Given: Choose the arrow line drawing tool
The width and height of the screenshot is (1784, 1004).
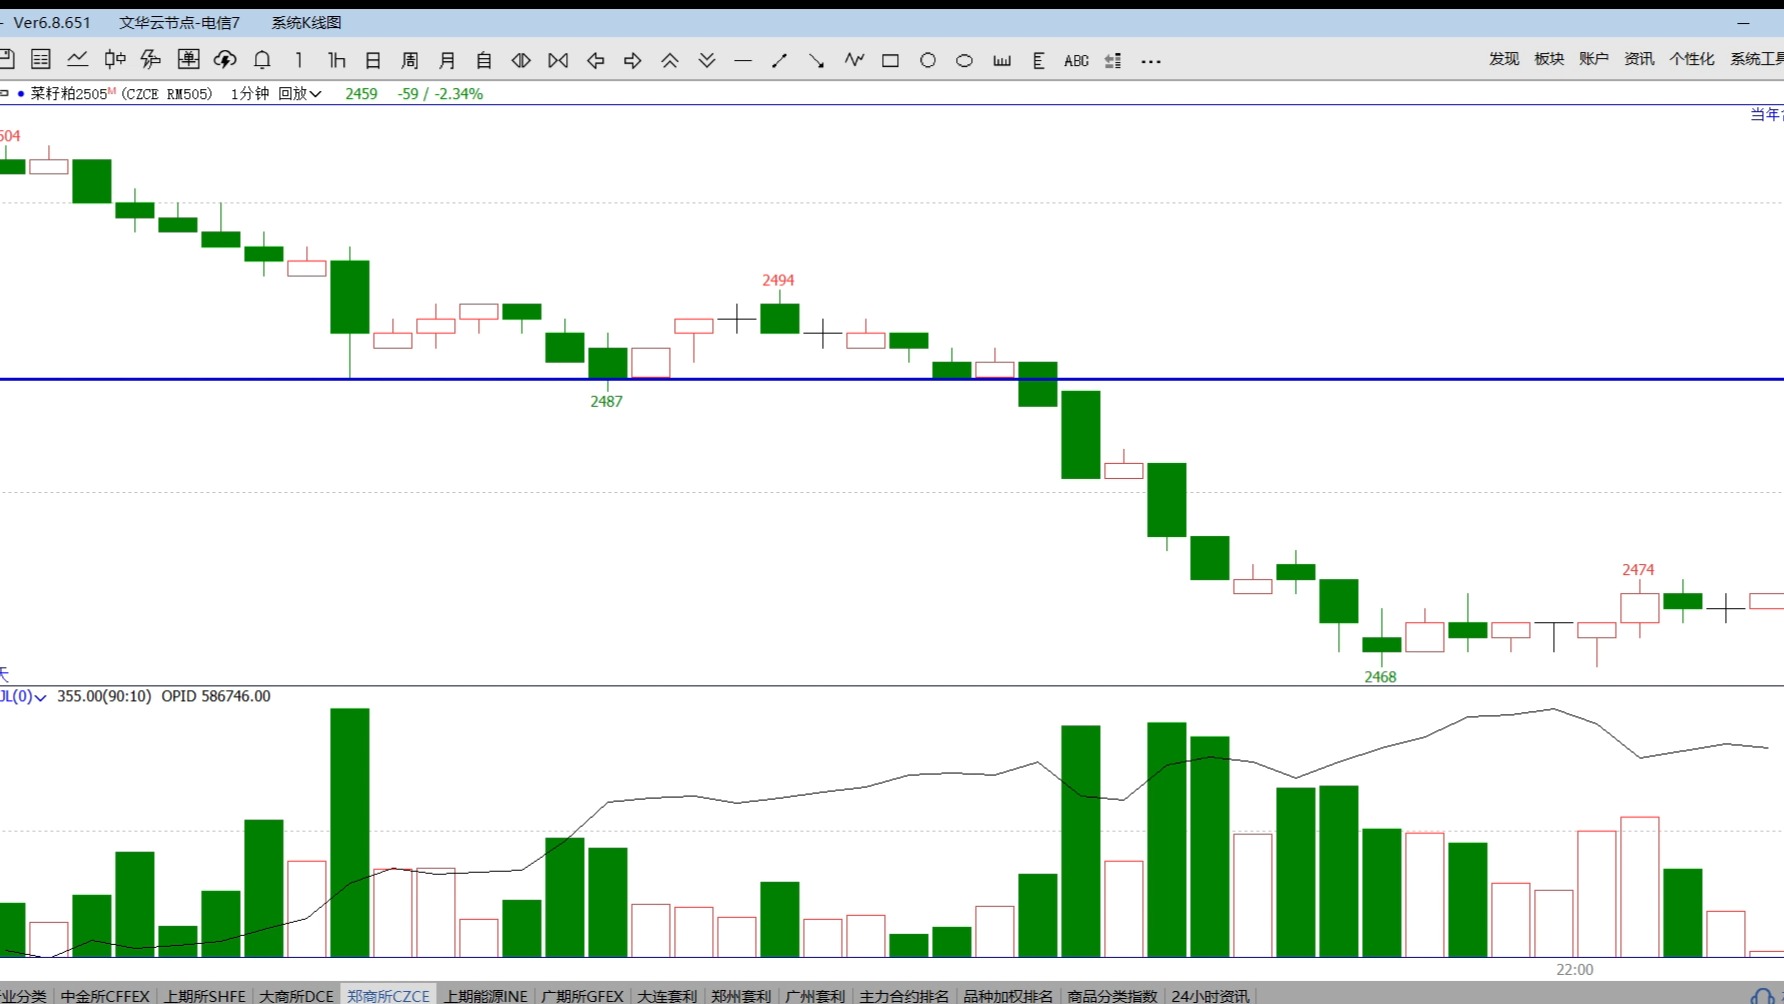Looking at the screenshot, I should coord(816,61).
